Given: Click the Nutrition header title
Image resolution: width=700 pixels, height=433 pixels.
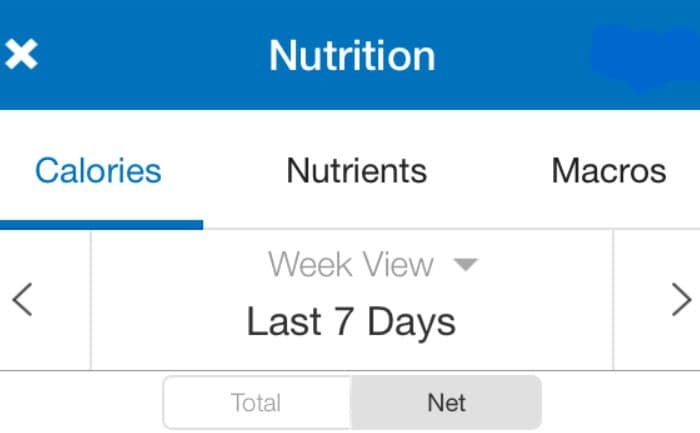Looking at the screenshot, I should pos(352,55).
